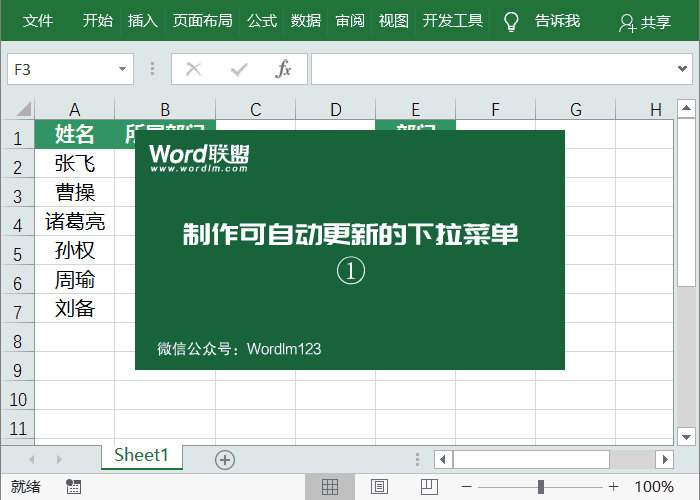Switch to Page Break Preview icon
This screenshot has width=700, height=500.
(429, 487)
